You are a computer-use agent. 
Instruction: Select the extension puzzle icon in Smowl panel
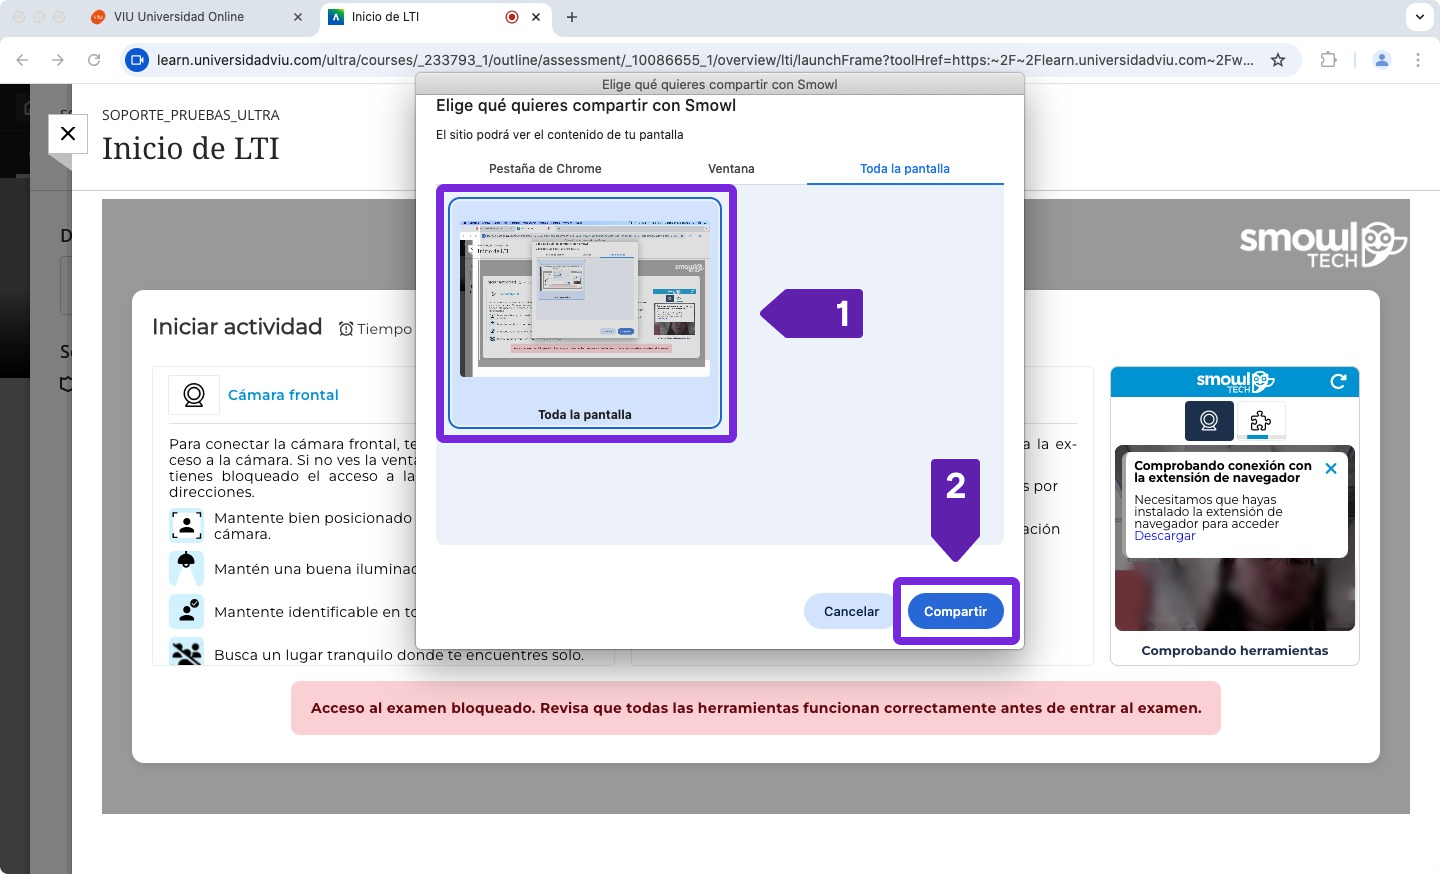[1260, 420]
